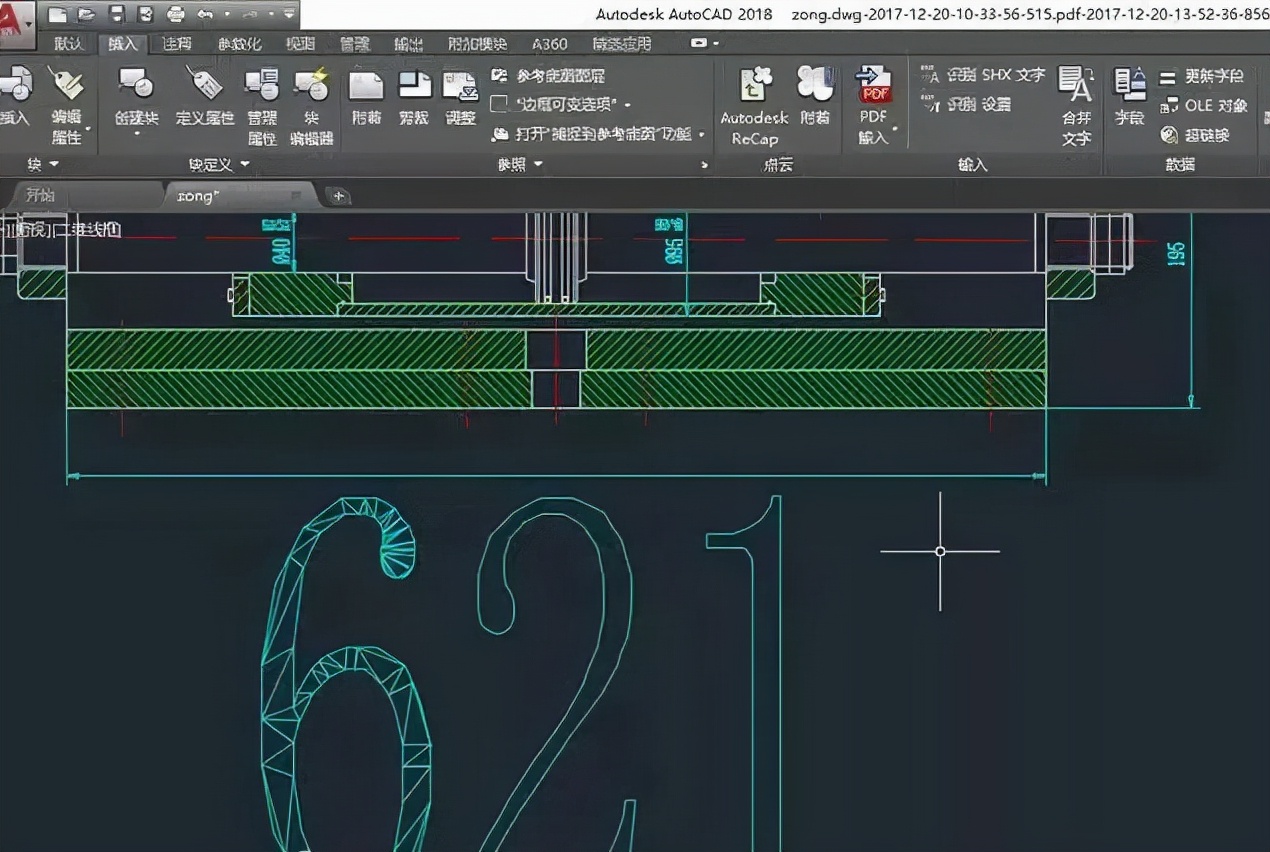Open the A360 ribbon tab
The height and width of the screenshot is (852, 1270).
tap(549, 44)
